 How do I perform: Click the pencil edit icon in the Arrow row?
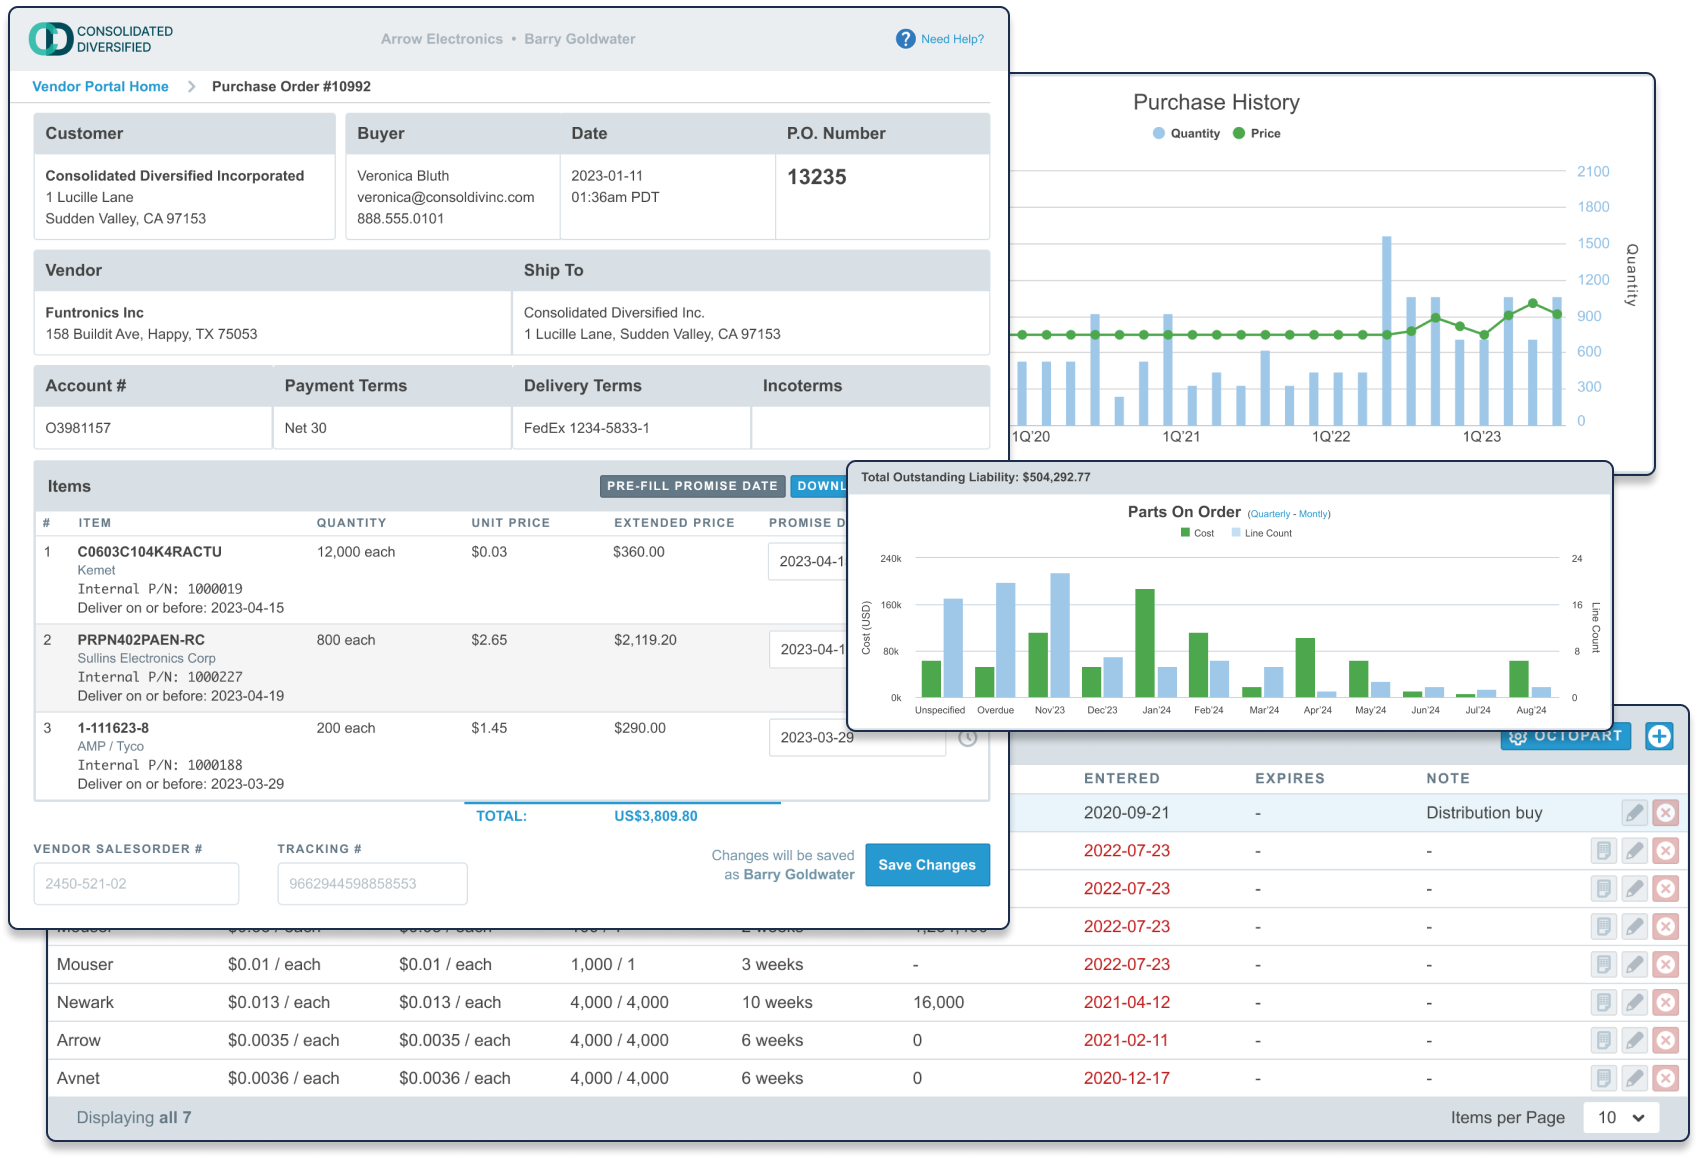1634,1041
